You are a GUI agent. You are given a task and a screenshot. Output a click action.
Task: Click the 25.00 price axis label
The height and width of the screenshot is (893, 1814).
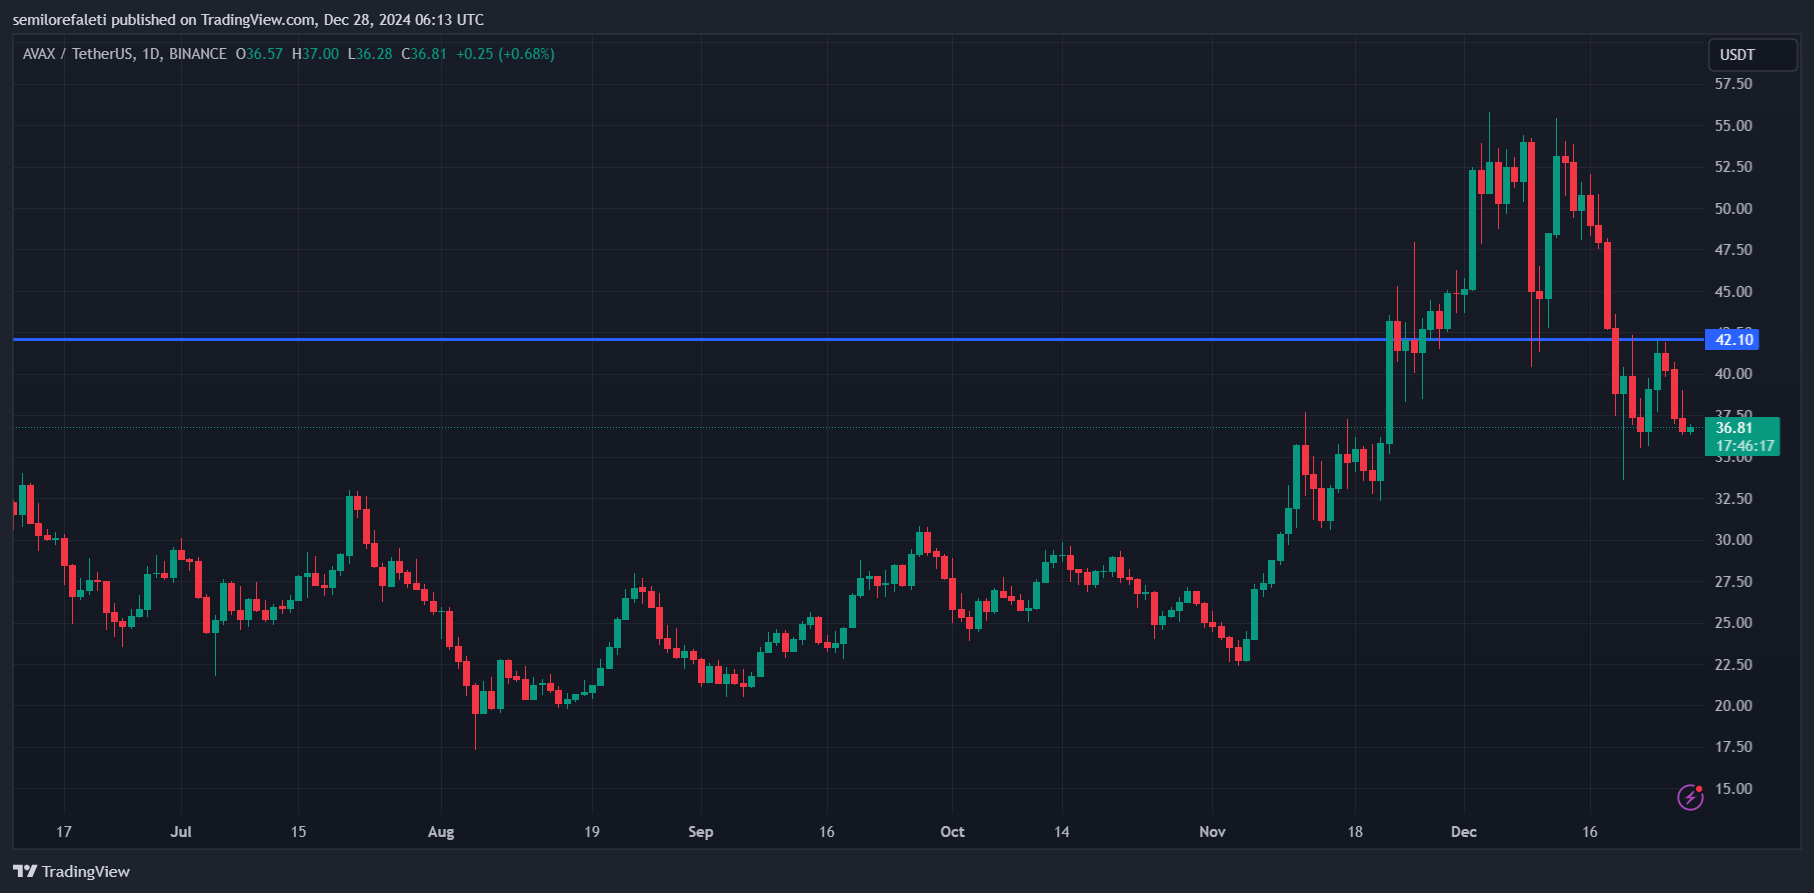1733,623
